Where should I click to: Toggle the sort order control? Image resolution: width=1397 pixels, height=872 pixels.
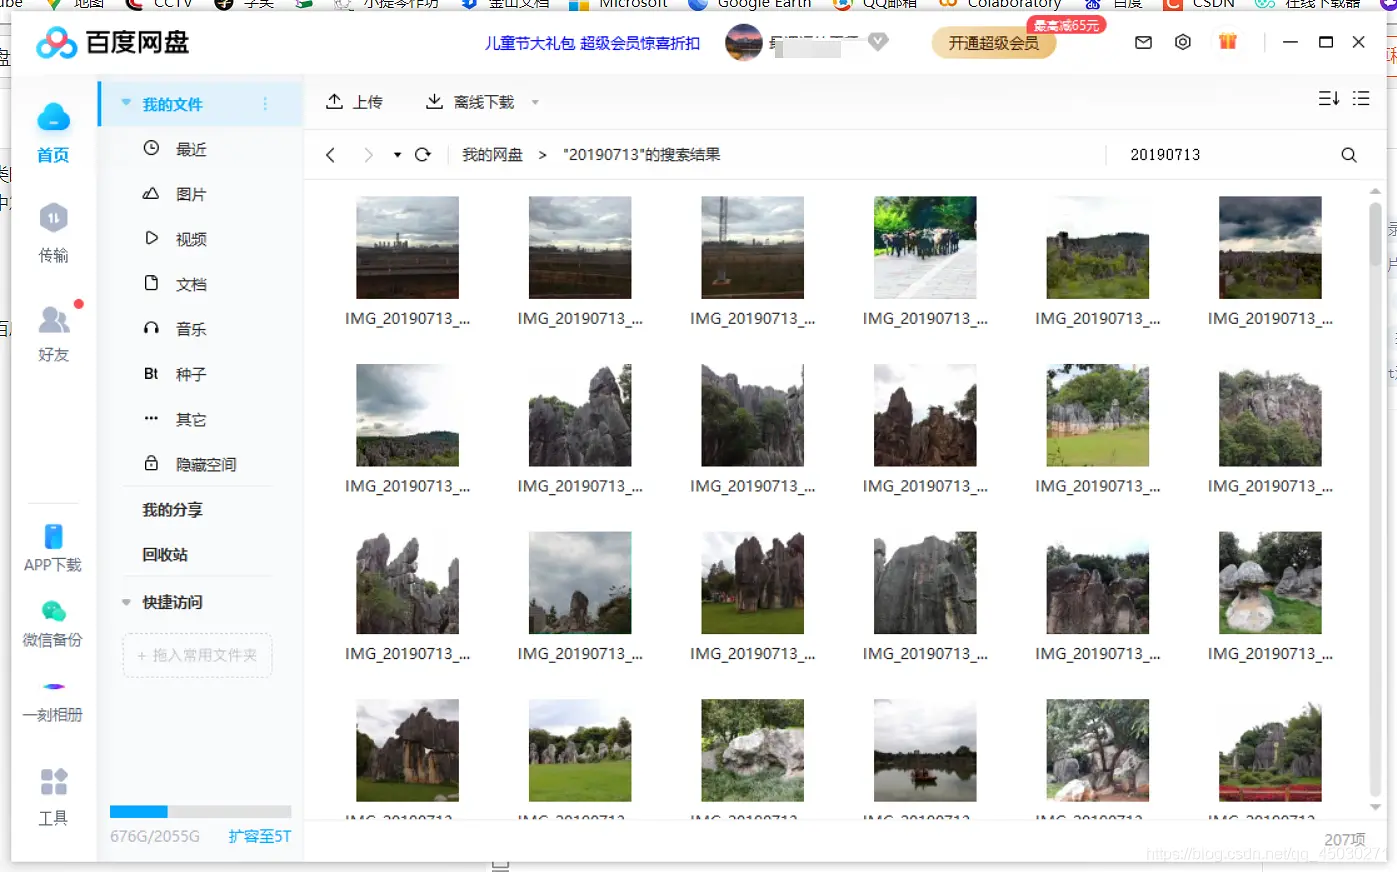[x=1328, y=98]
